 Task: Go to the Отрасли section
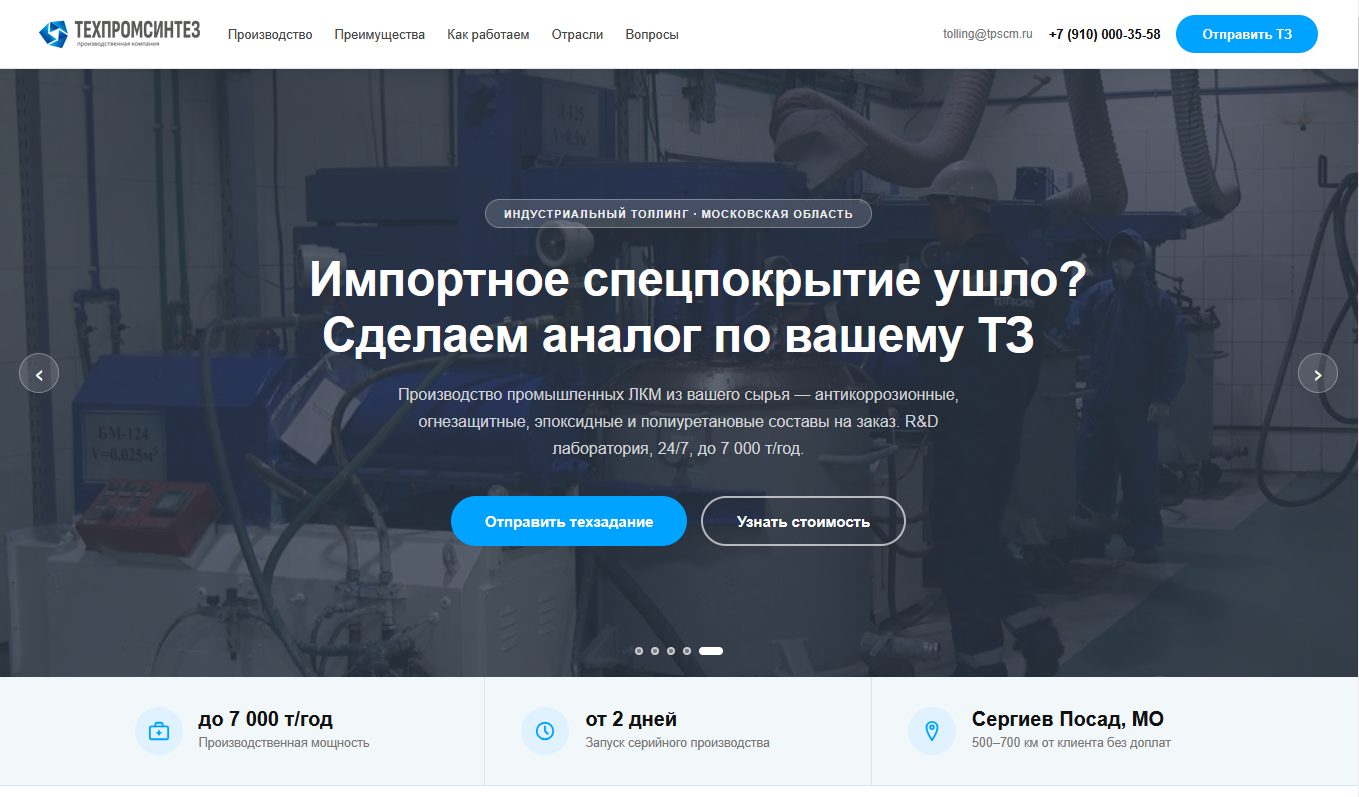[577, 34]
